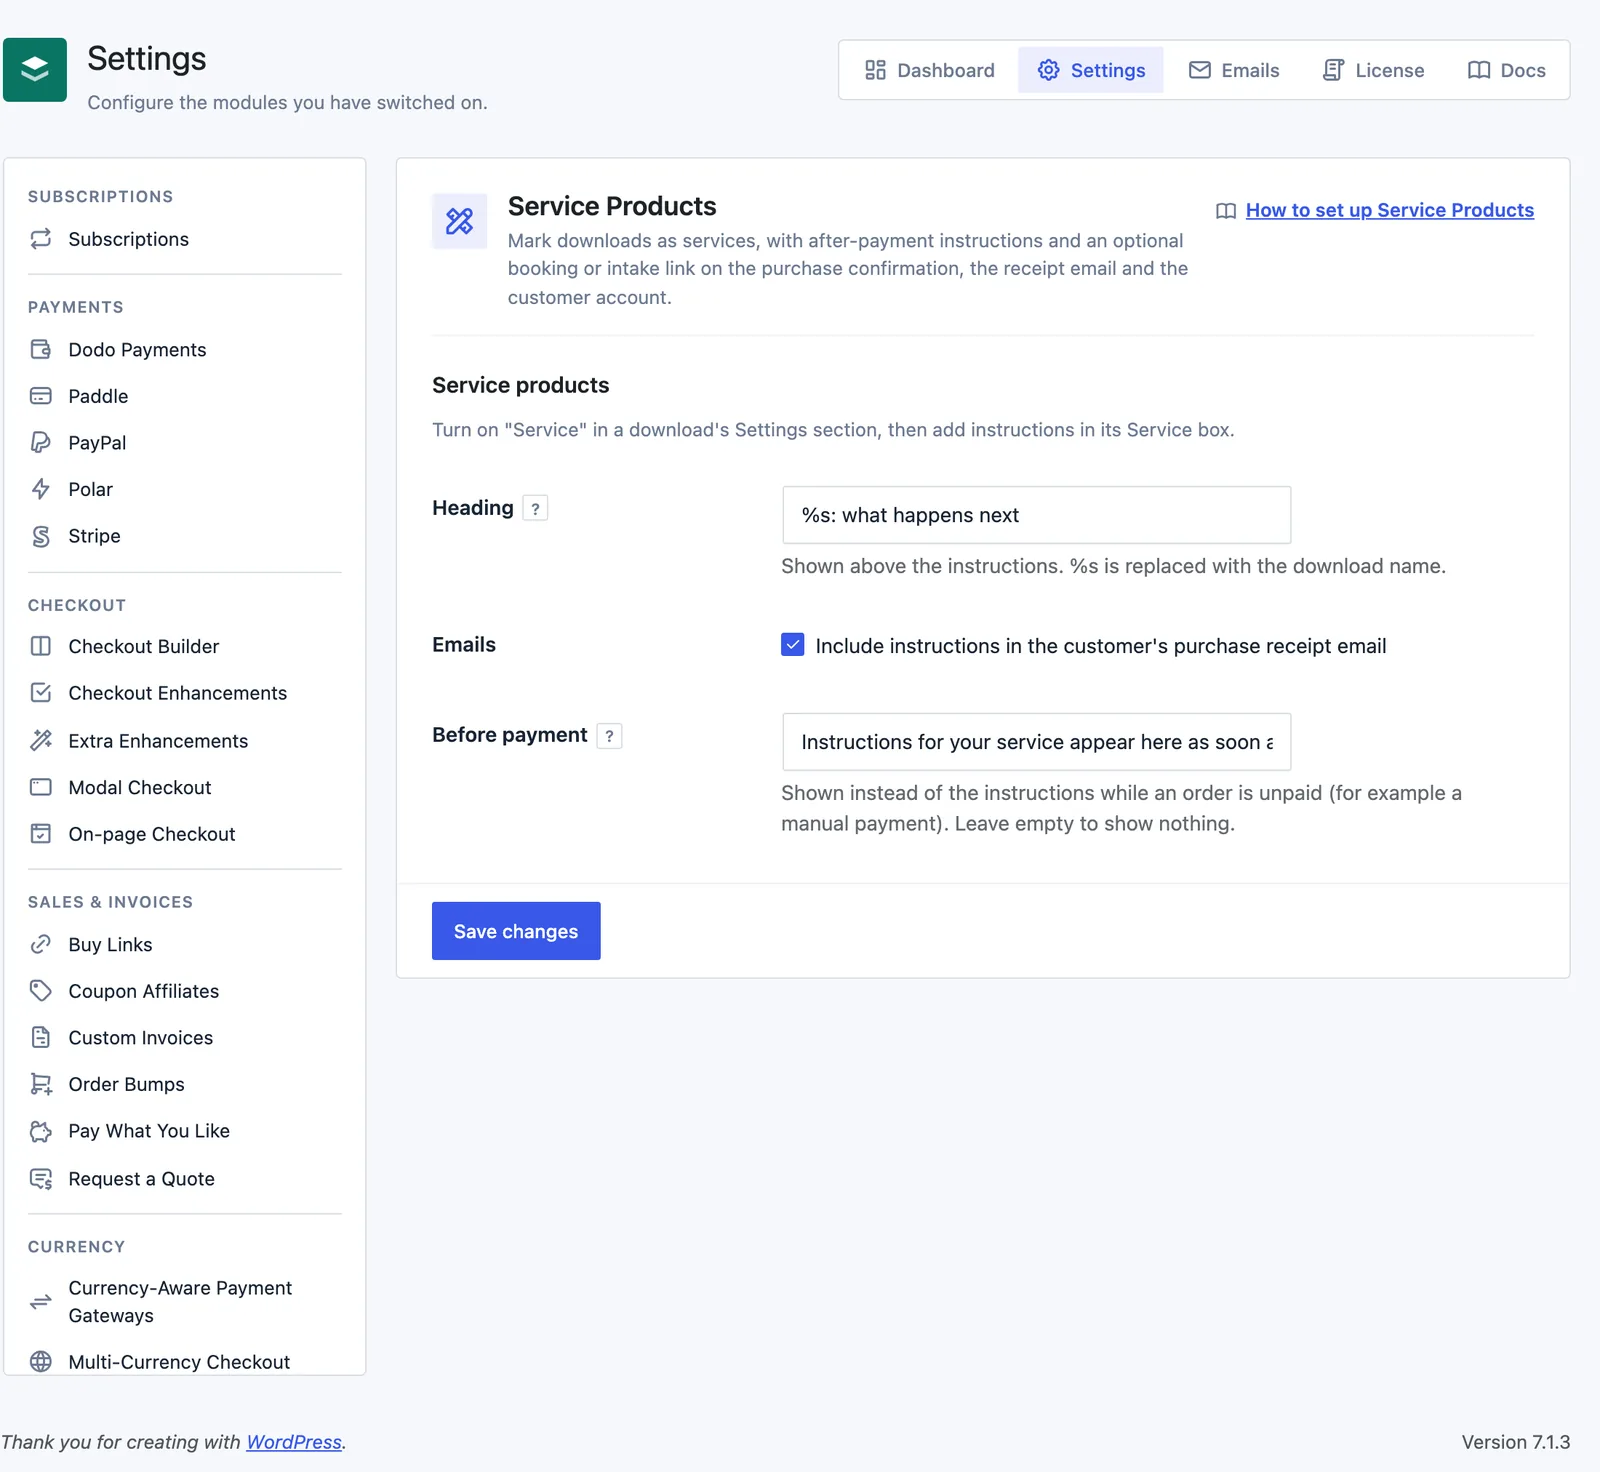Click the Currency-Aware Payment Gateways arrows icon
1600x1472 pixels.
point(41,1301)
